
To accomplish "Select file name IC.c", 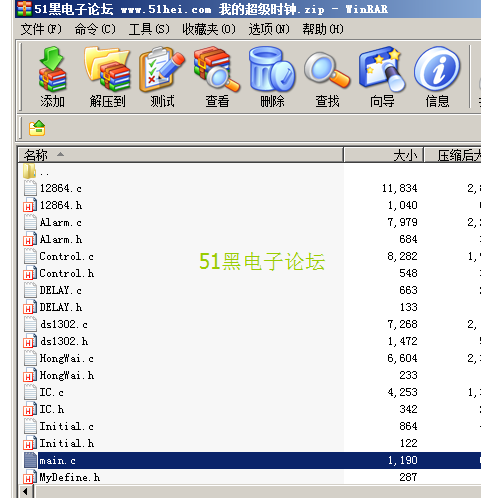I will coord(51,392).
